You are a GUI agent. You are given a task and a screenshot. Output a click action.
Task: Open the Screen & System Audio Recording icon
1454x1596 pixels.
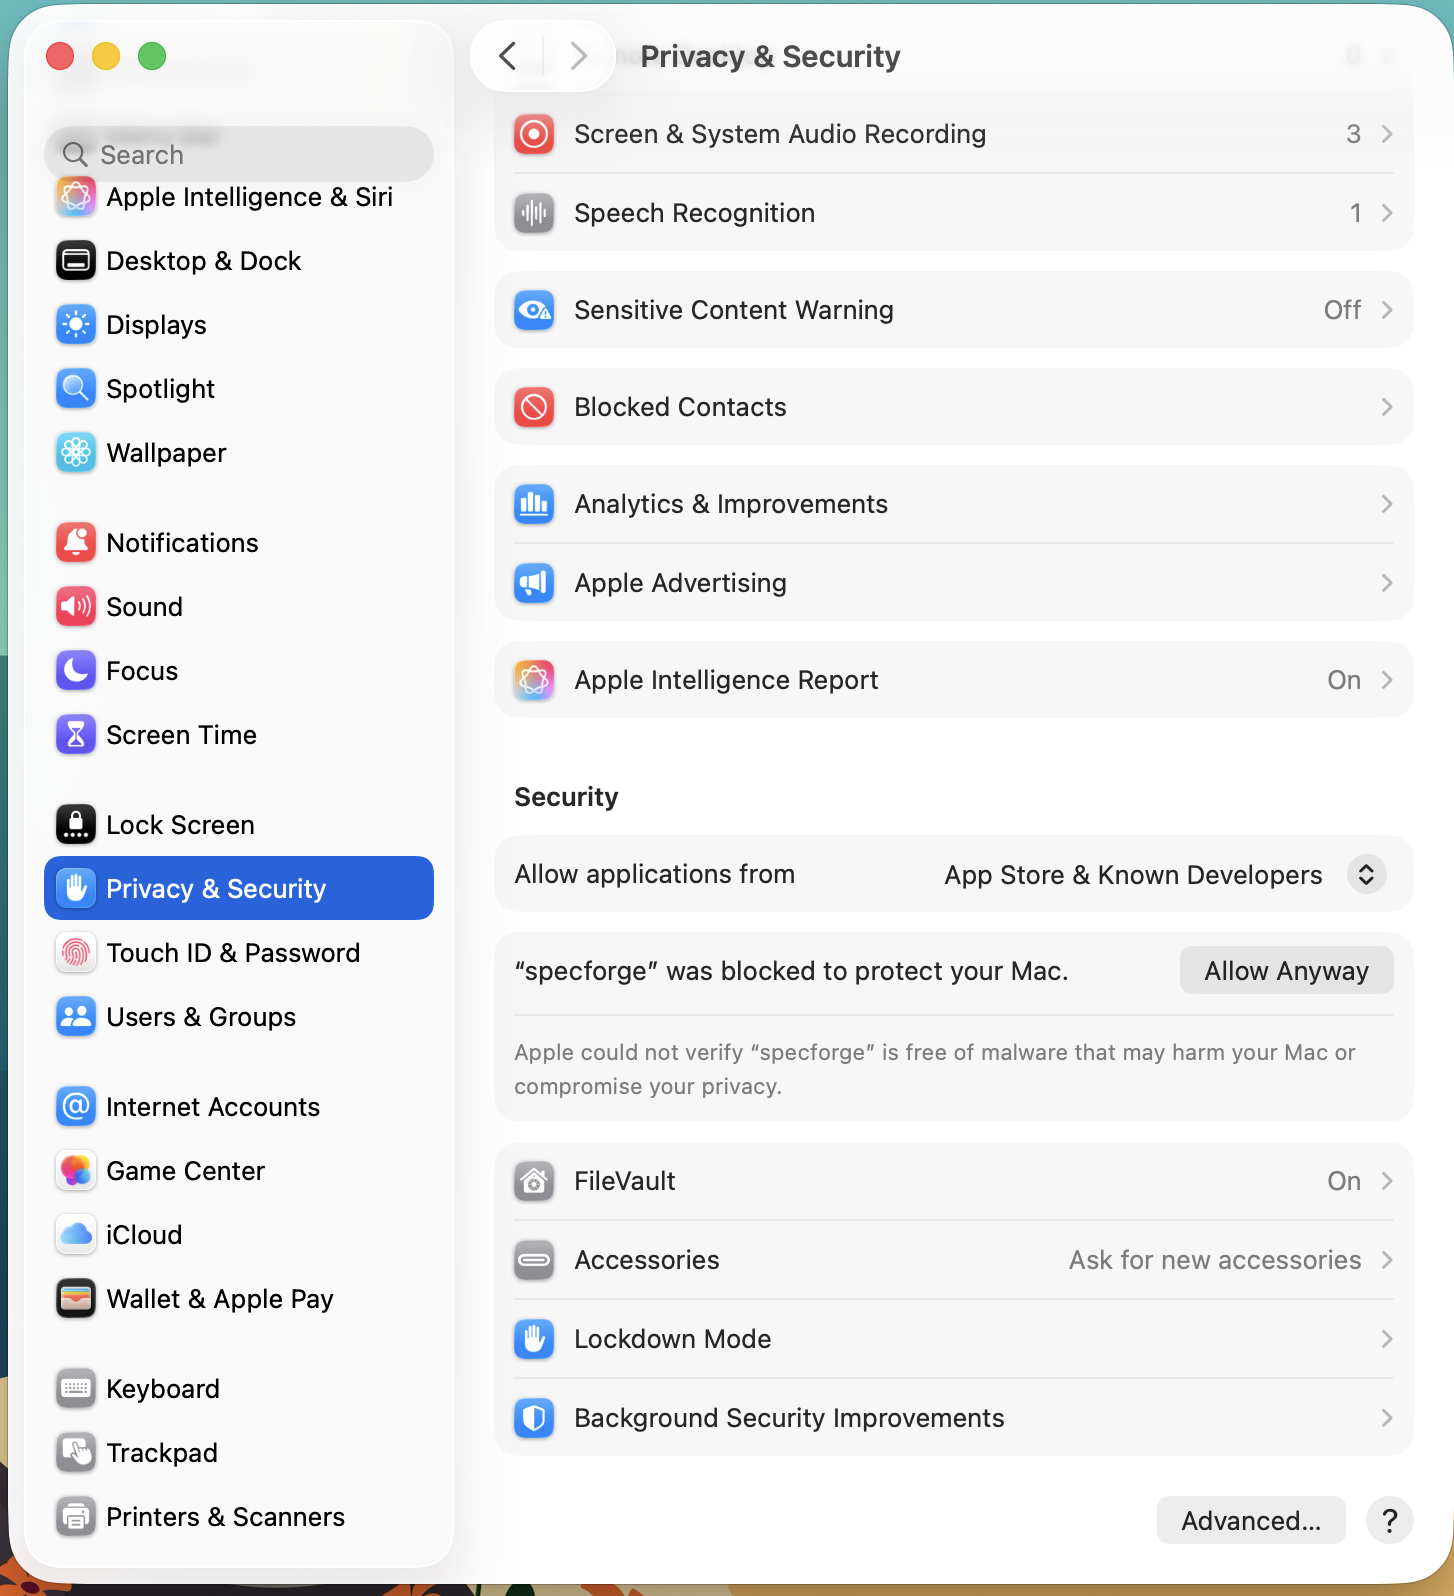tap(534, 134)
